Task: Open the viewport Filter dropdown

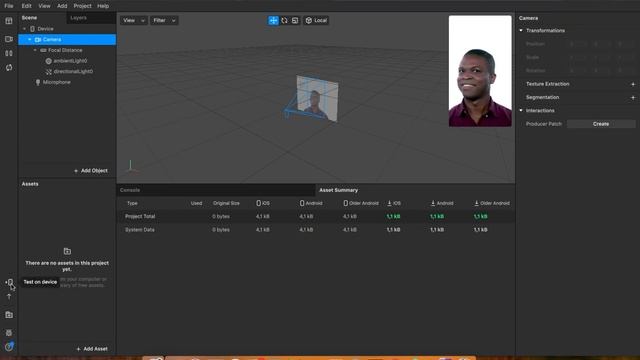Action: coord(164,20)
